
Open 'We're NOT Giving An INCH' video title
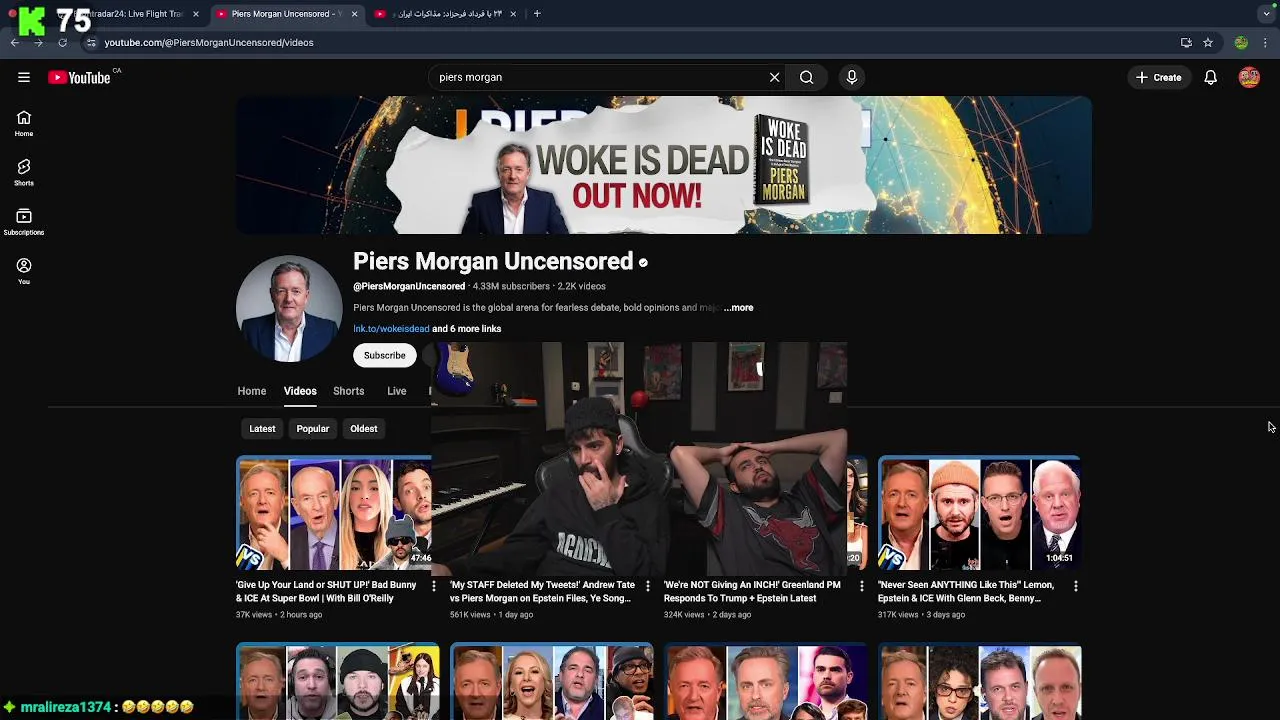point(752,591)
